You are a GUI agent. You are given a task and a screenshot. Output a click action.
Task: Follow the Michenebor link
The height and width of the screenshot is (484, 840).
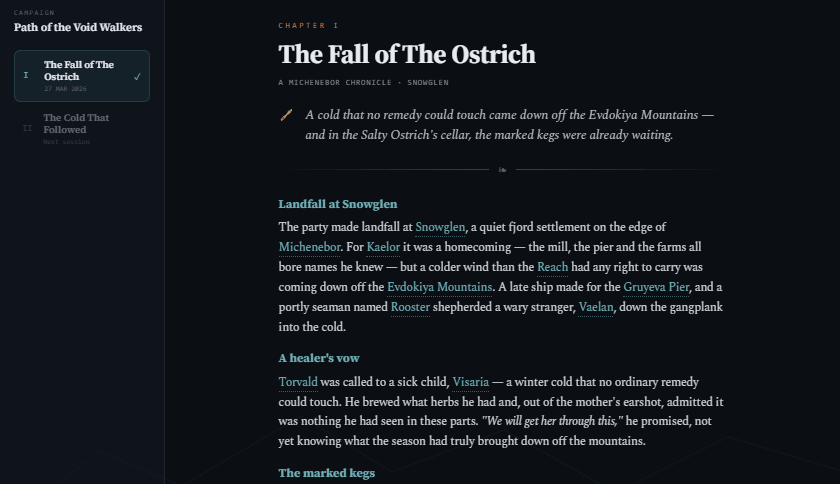click(309, 247)
